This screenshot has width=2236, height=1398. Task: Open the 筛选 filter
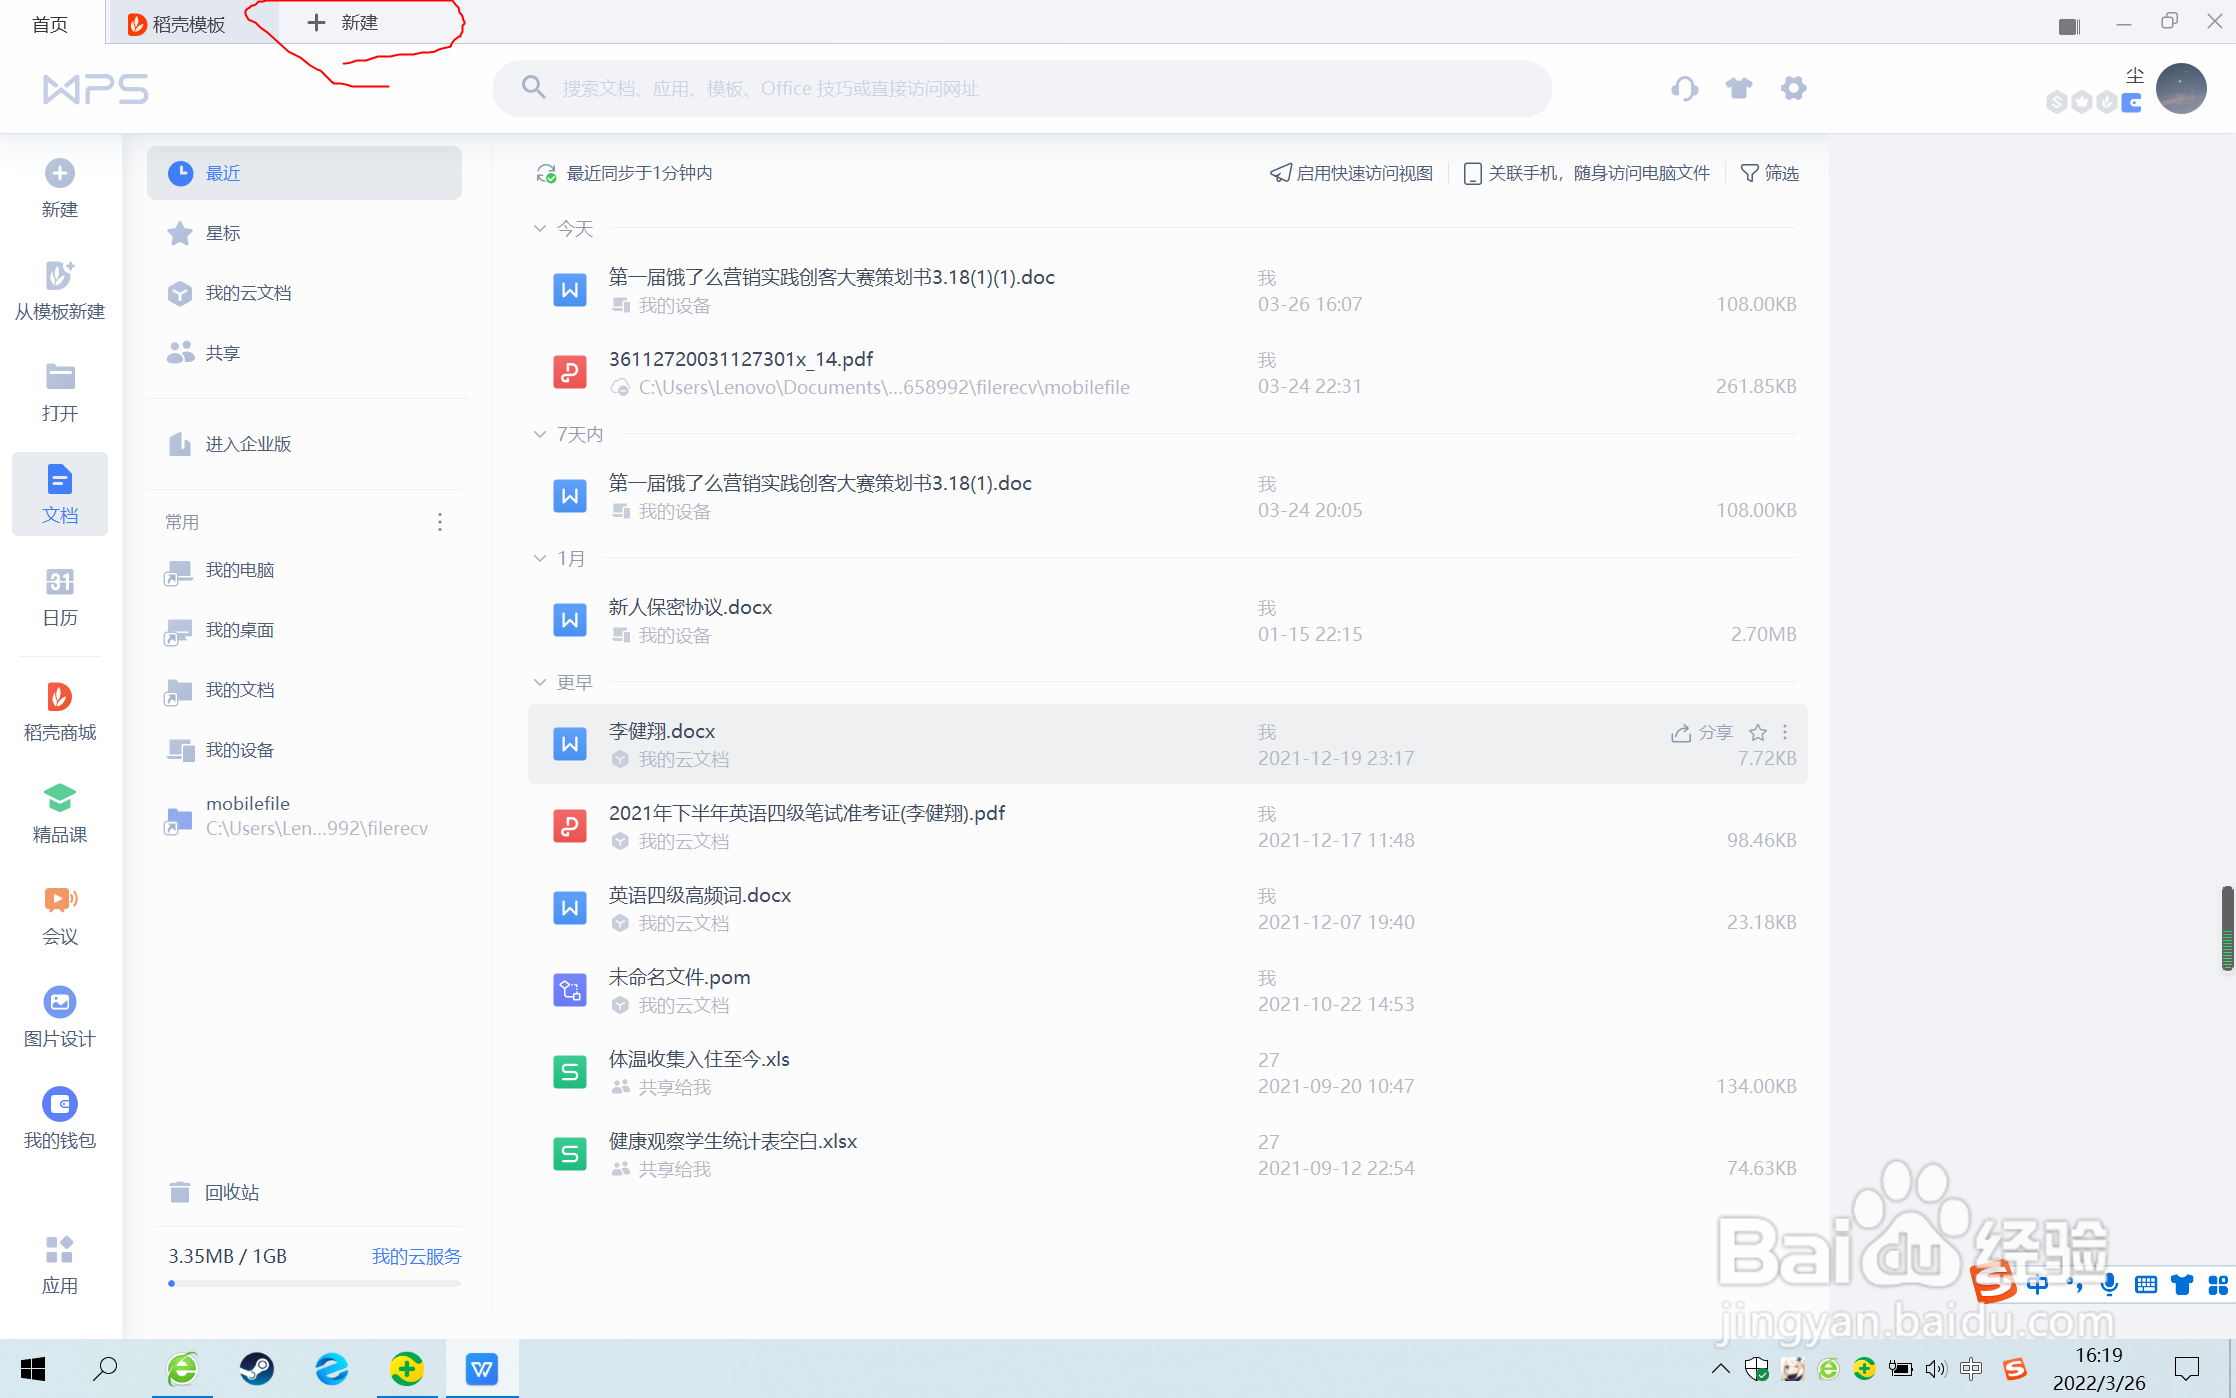click(x=1769, y=174)
